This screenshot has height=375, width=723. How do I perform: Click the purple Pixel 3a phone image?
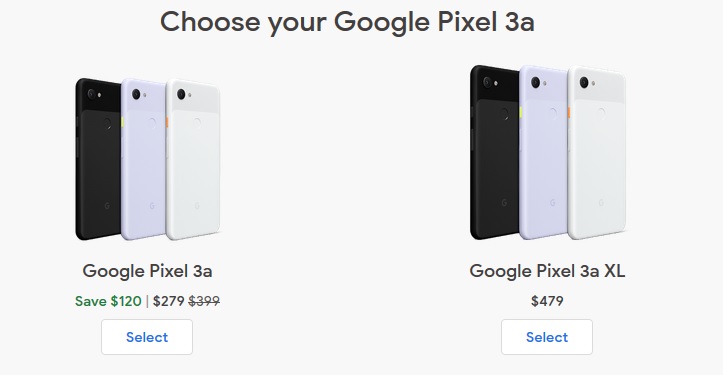coord(144,159)
